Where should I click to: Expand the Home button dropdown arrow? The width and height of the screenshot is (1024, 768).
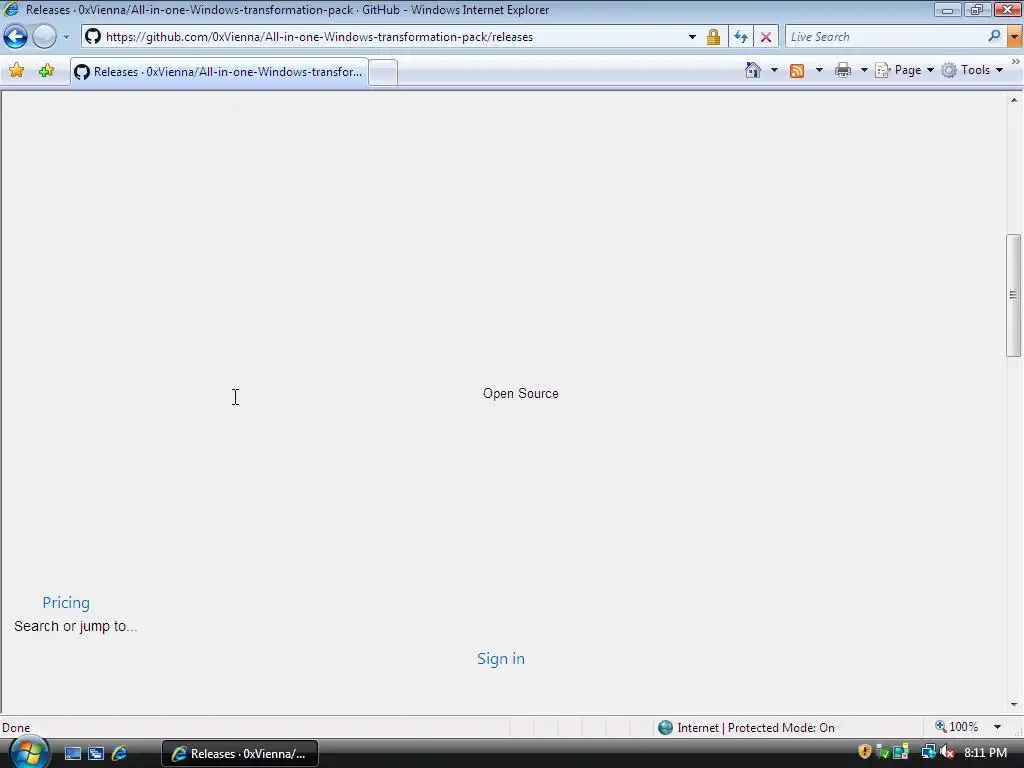(x=774, y=70)
